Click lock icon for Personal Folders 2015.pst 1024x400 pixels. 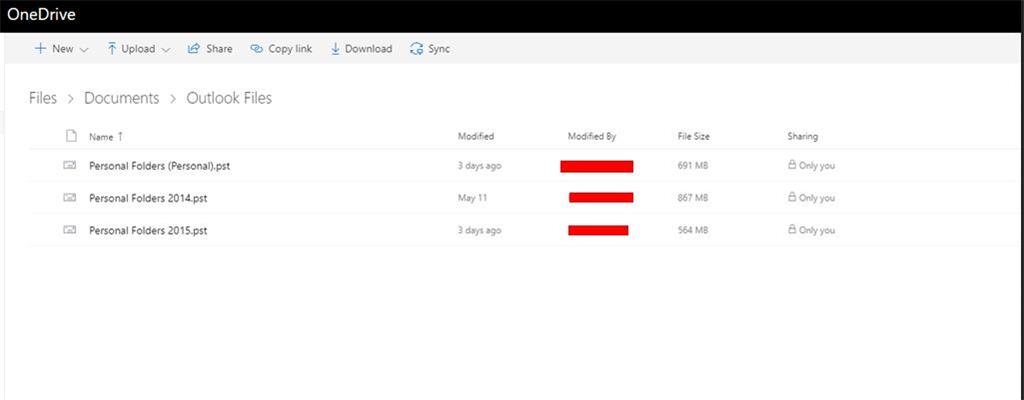point(792,229)
